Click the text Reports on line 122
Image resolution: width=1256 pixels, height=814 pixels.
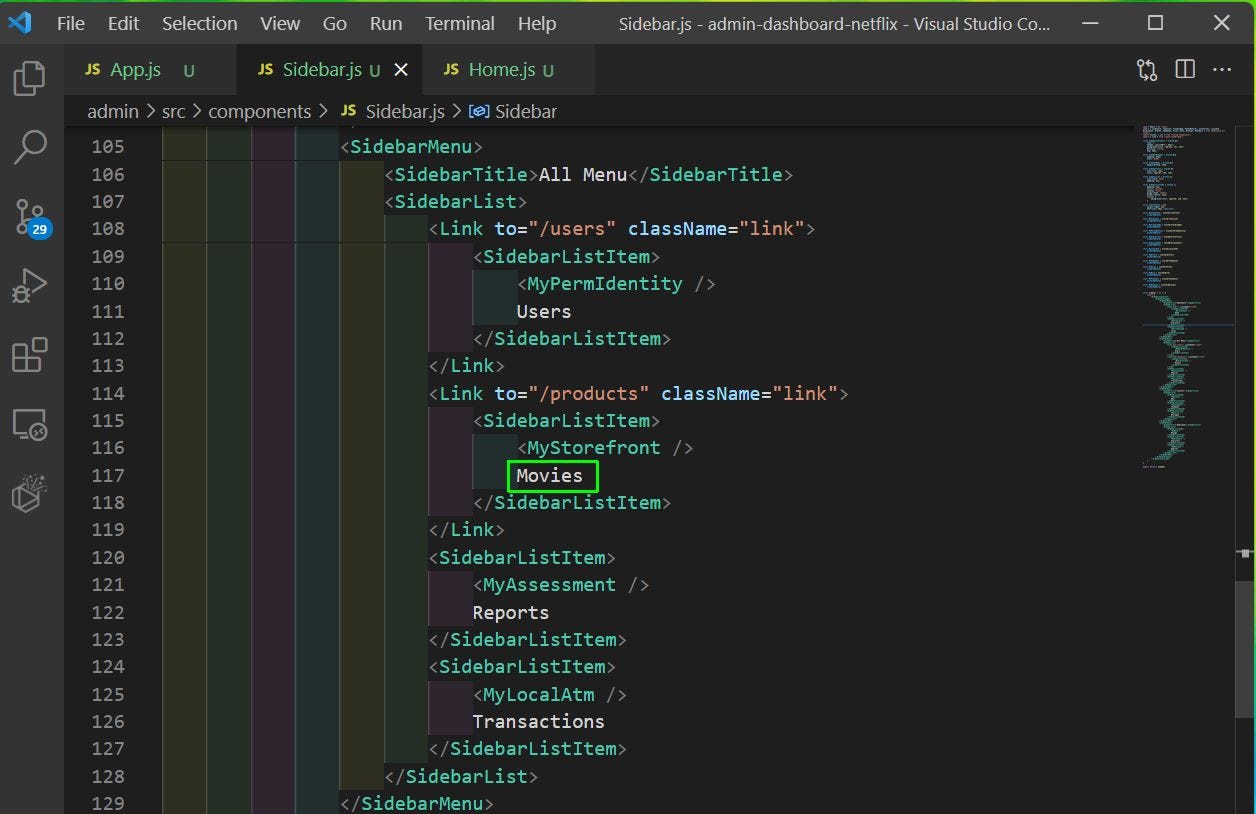coord(511,612)
